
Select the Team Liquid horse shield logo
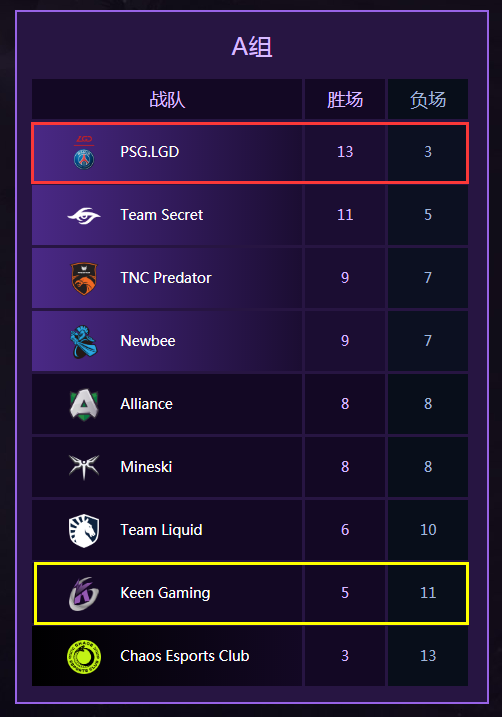pos(84,530)
